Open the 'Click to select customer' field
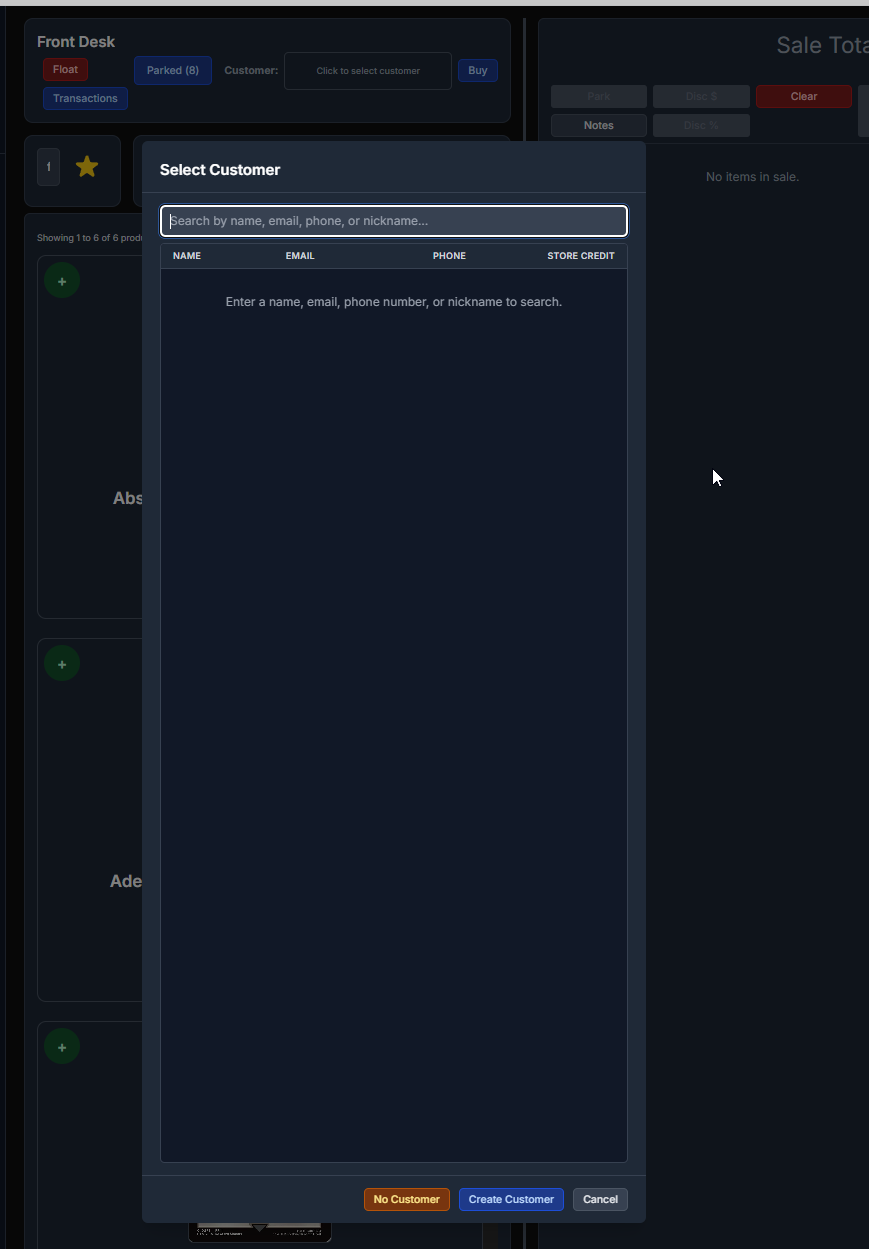869x1249 pixels. (368, 71)
